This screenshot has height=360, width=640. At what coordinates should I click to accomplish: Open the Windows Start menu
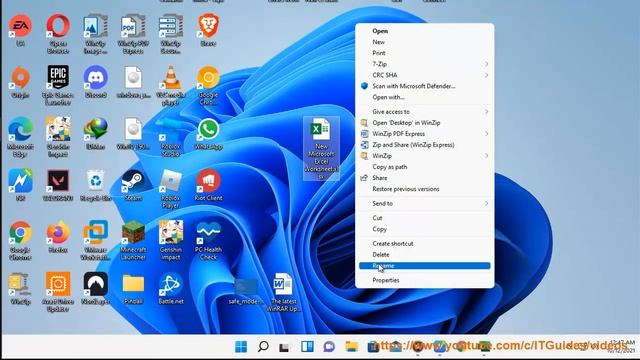tap(241, 347)
